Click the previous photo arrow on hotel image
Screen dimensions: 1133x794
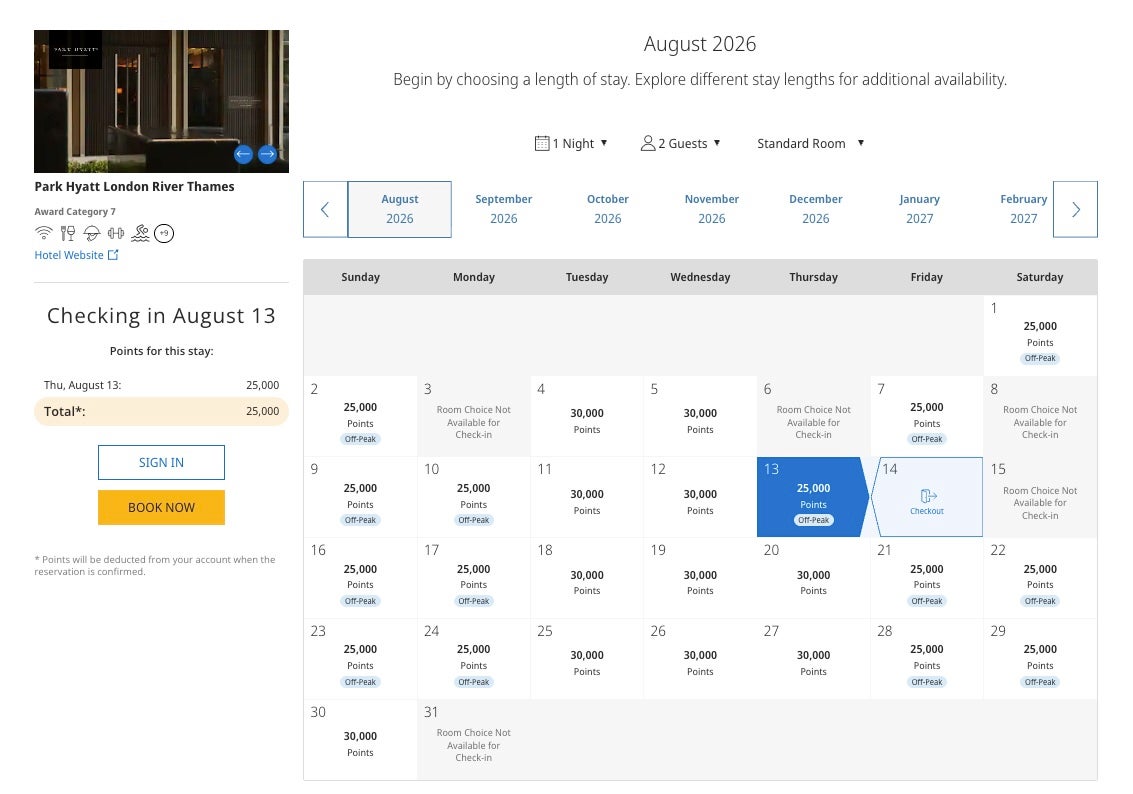pos(243,154)
